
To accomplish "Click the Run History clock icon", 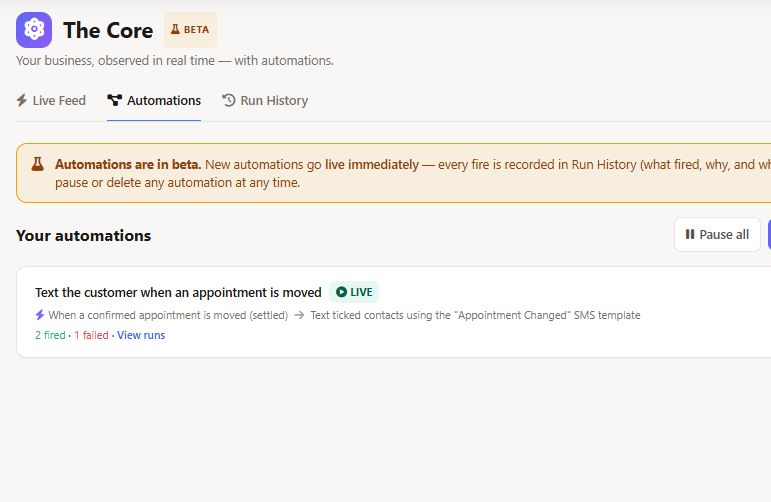I will pyautogui.click(x=229, y=100).
